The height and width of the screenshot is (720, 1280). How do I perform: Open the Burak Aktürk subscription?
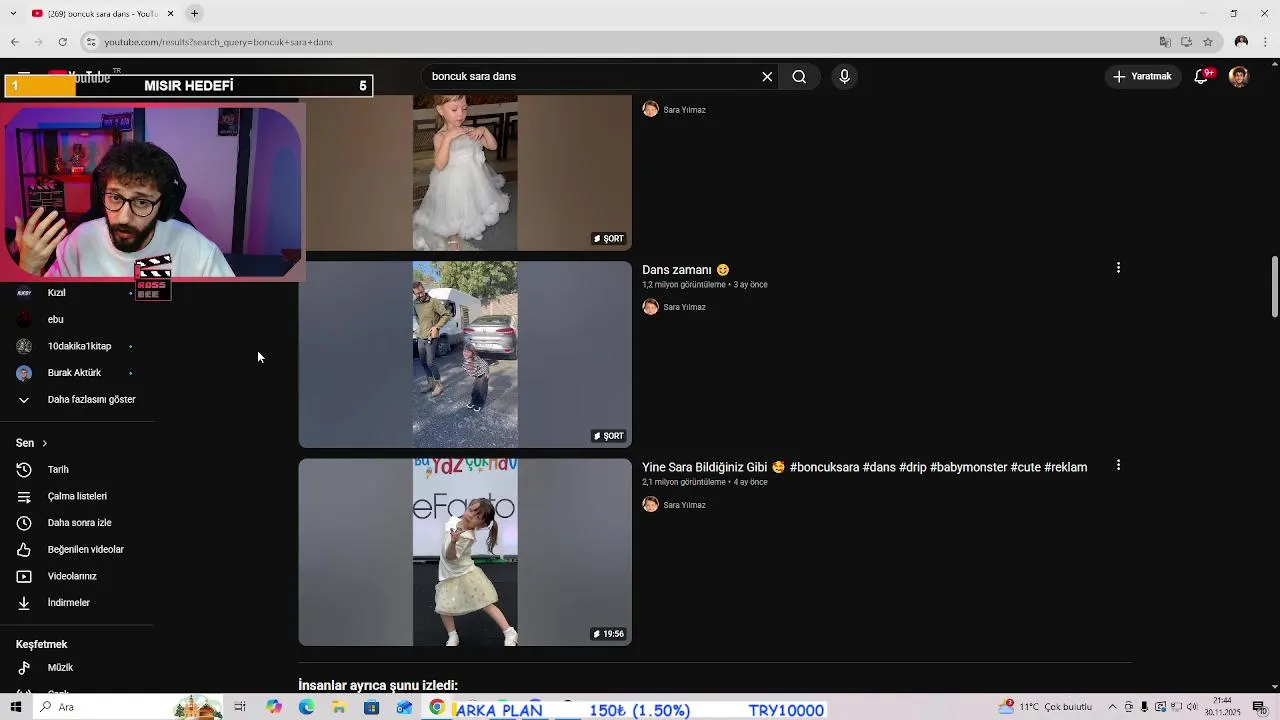(76, 373)
